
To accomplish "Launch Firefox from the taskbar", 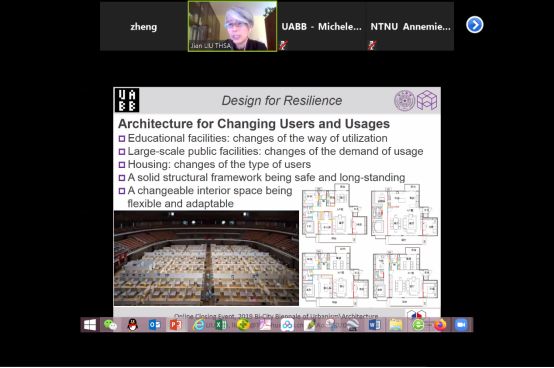I will point(440,325).
